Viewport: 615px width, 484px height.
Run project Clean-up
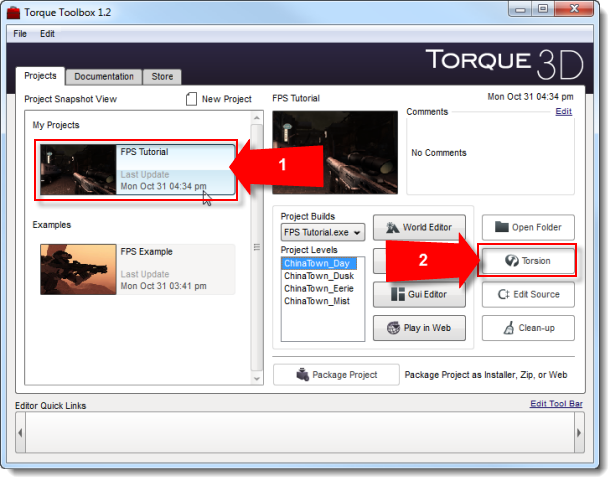(x=528, y=328)
